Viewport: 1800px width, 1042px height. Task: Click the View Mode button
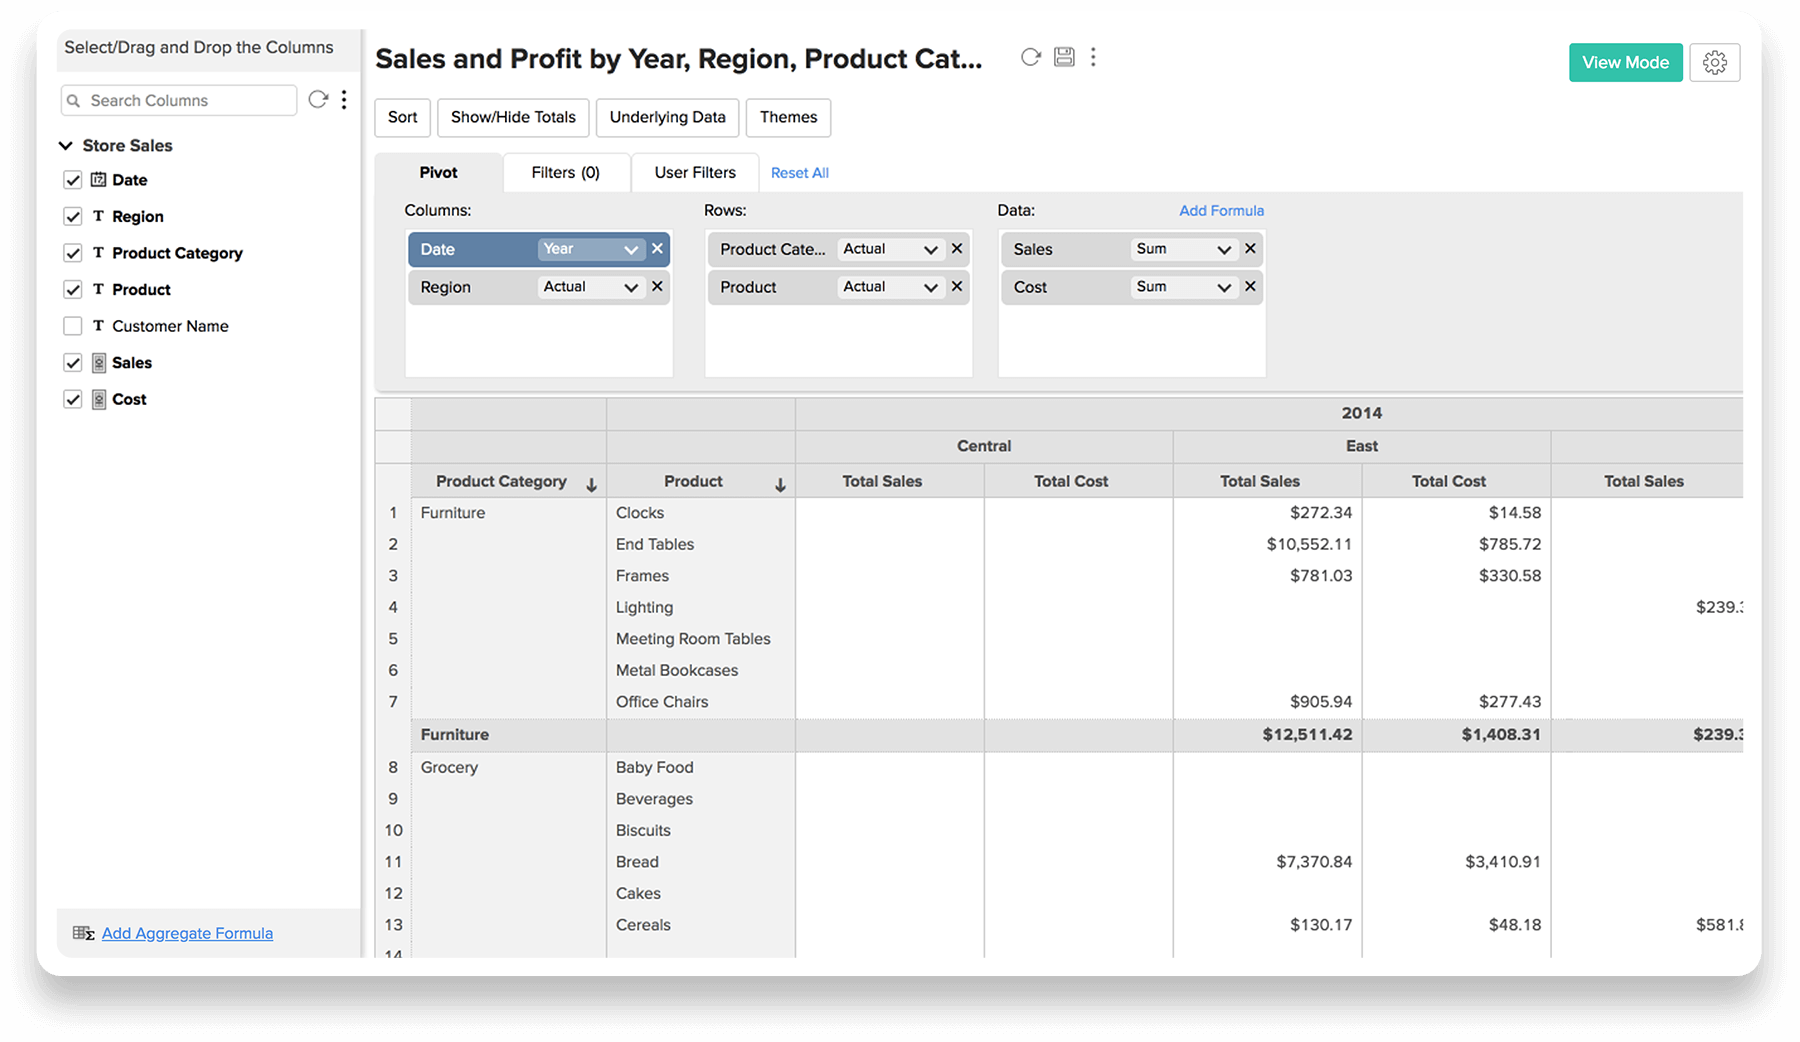(1625, 62)
